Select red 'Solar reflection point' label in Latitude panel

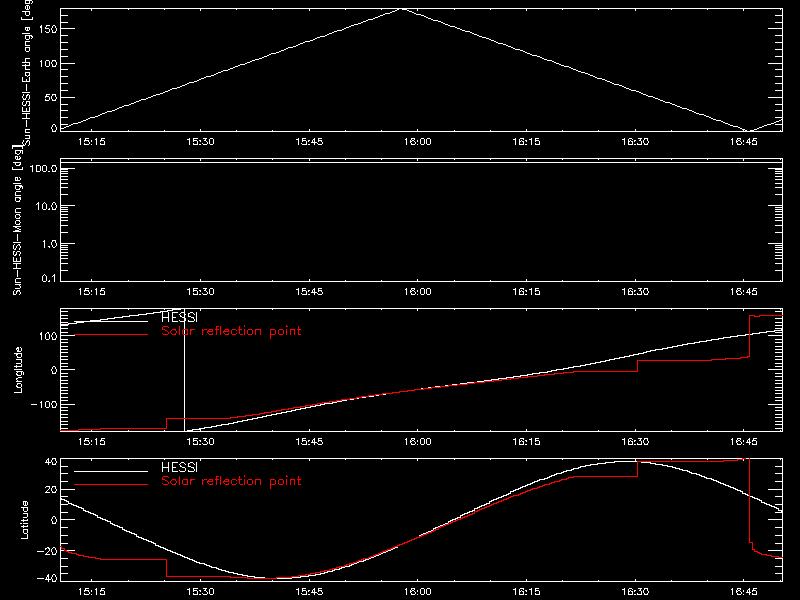pos(231,481)
